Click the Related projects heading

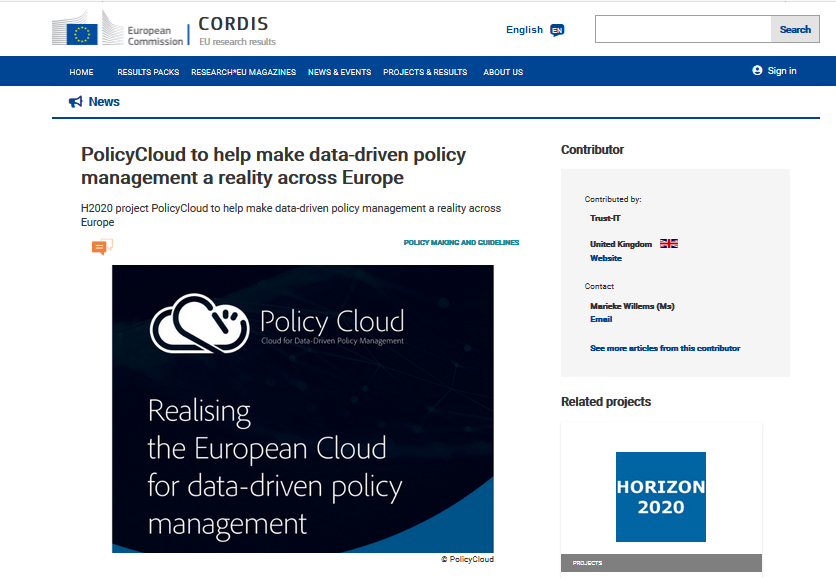[606, 402]
